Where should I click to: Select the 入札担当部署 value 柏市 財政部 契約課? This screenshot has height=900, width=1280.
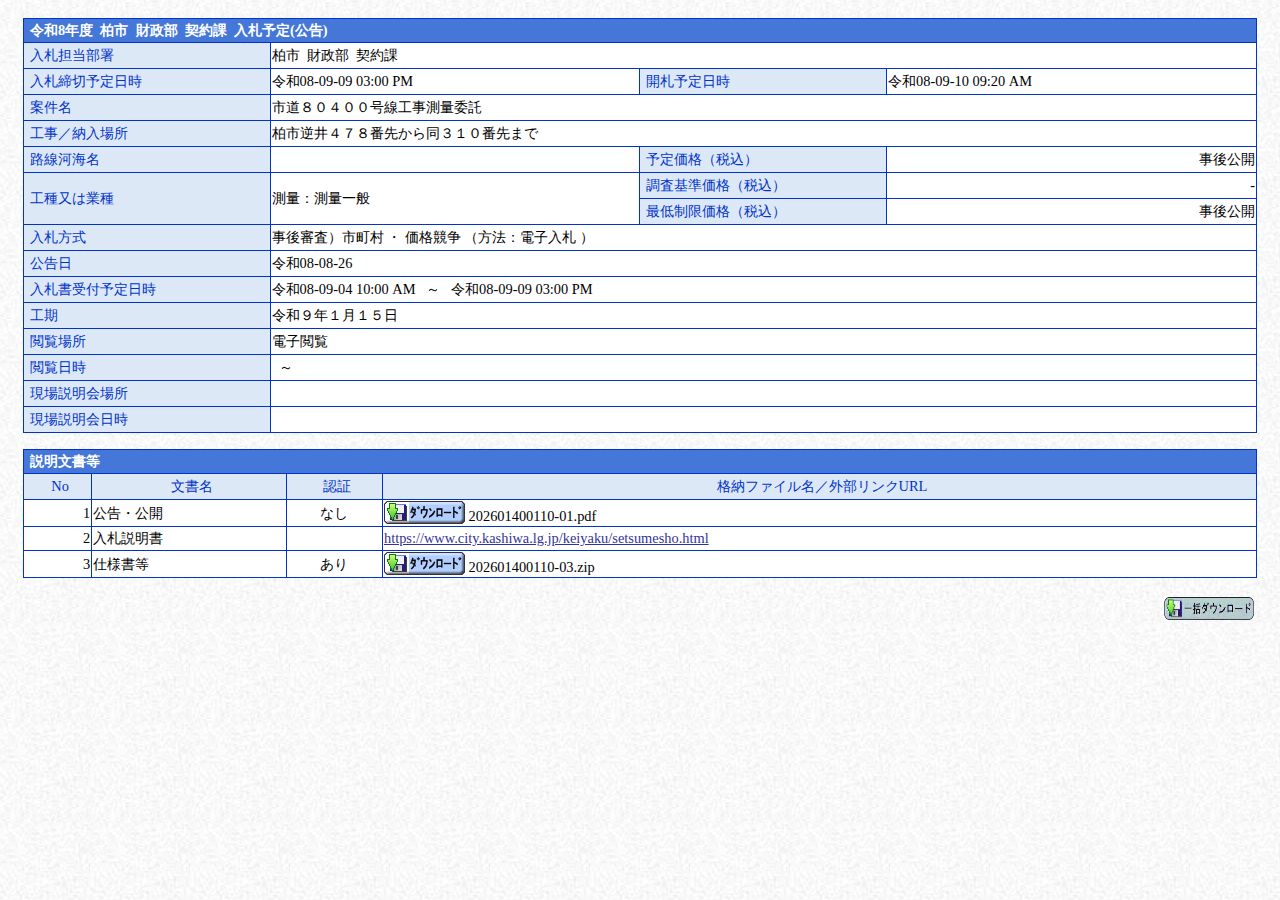[335, 55]
